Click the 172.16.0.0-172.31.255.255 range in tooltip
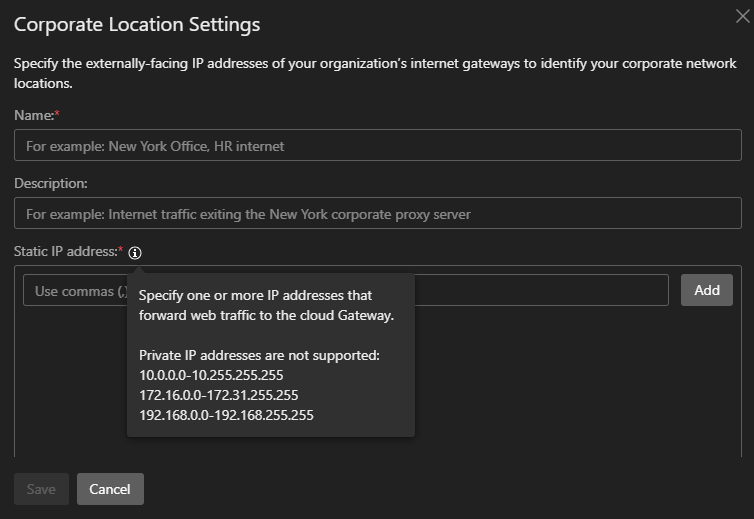754x519 pixels. point(218,395)
